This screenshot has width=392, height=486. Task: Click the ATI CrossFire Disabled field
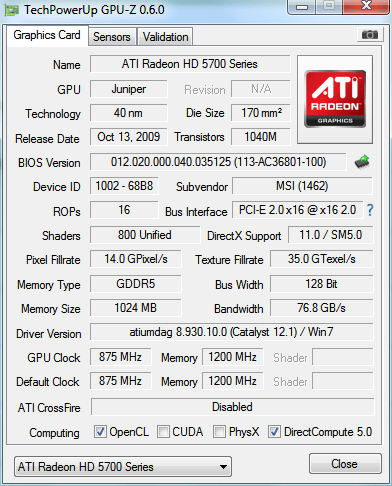tap(232, 407)
